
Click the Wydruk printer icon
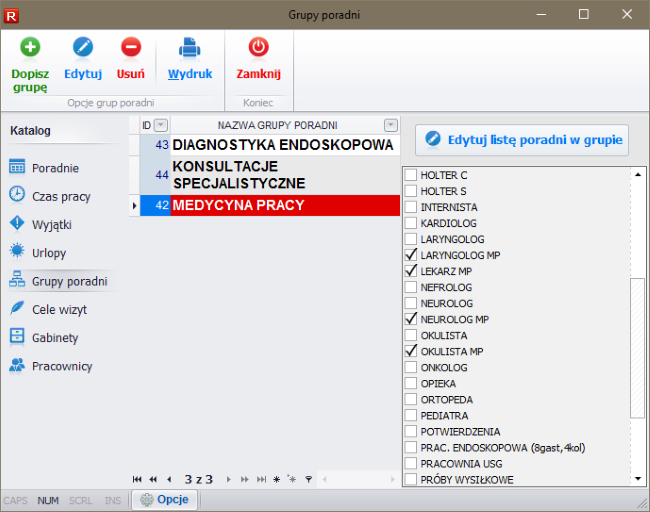point(189,48)
